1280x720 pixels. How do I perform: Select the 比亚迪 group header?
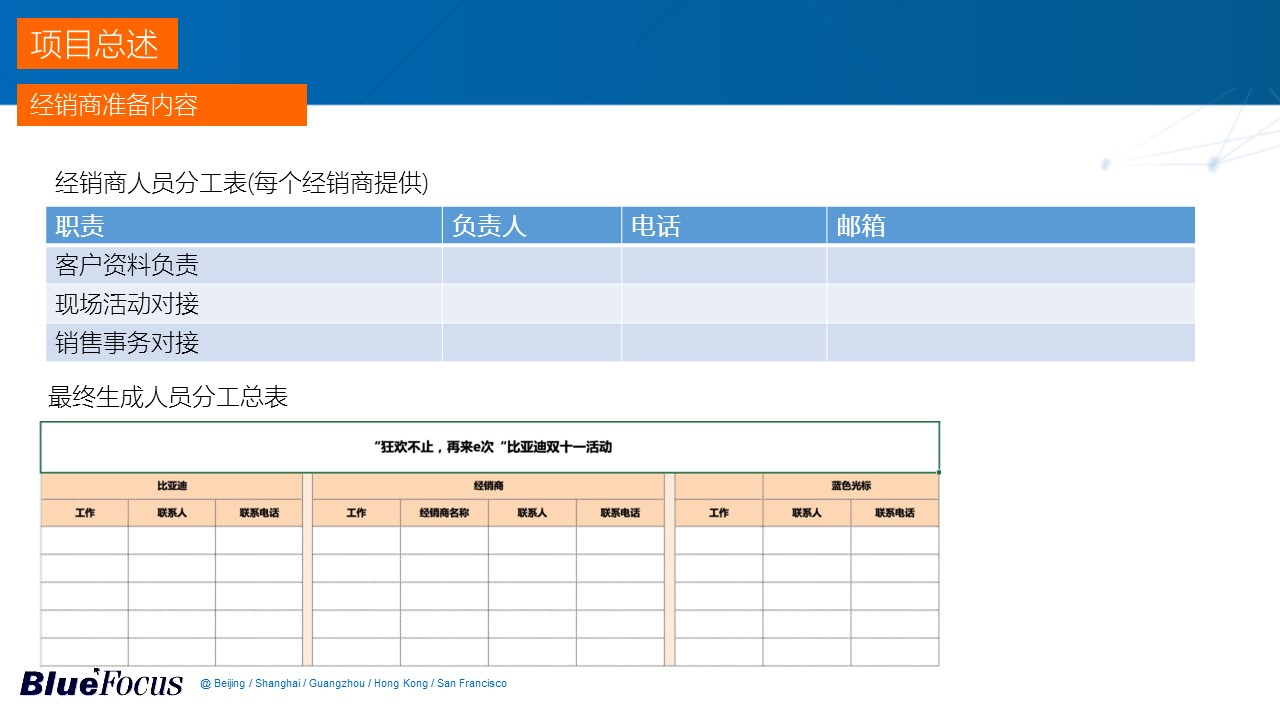pos(172,486)
